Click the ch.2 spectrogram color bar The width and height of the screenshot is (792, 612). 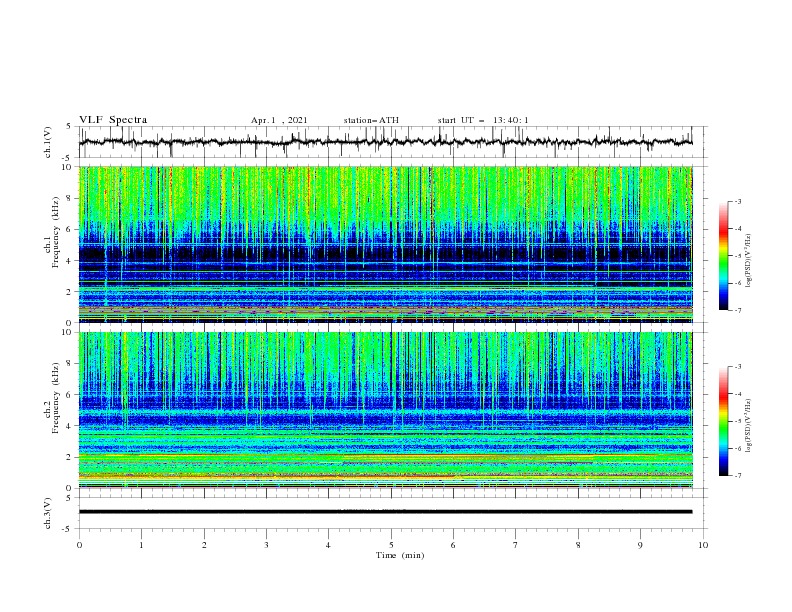(723, 421)
